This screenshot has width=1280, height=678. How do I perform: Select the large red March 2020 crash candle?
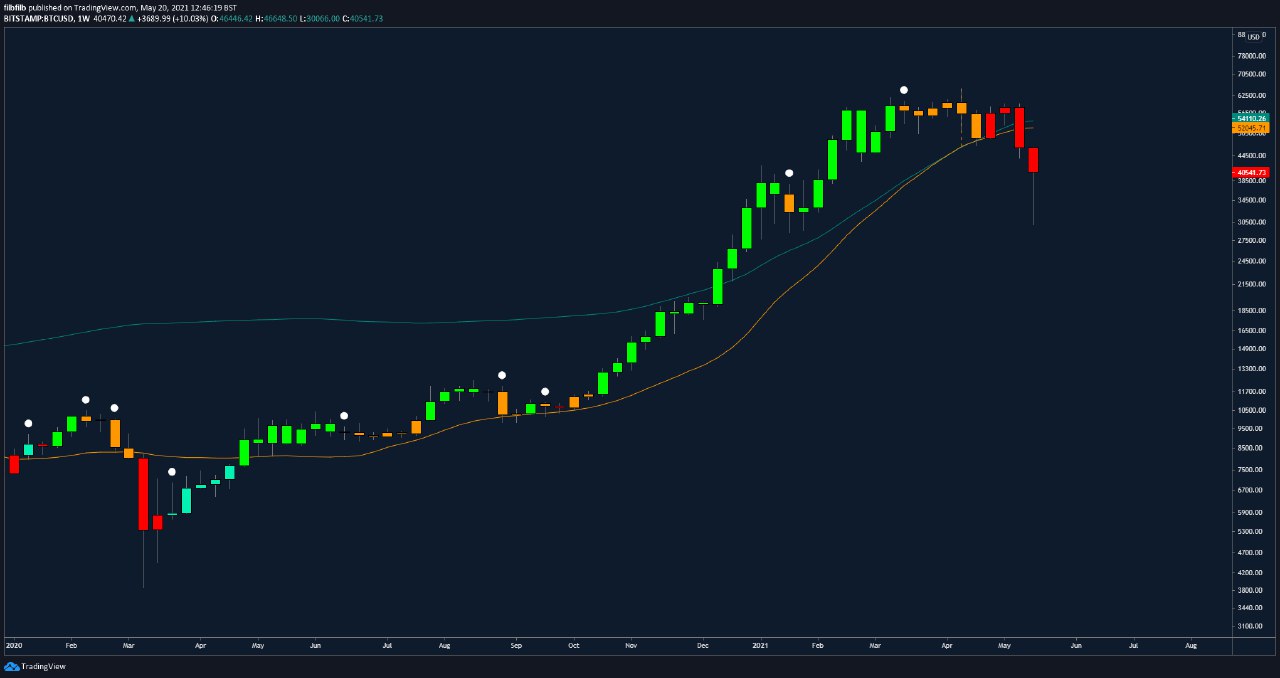click(143, 493)
